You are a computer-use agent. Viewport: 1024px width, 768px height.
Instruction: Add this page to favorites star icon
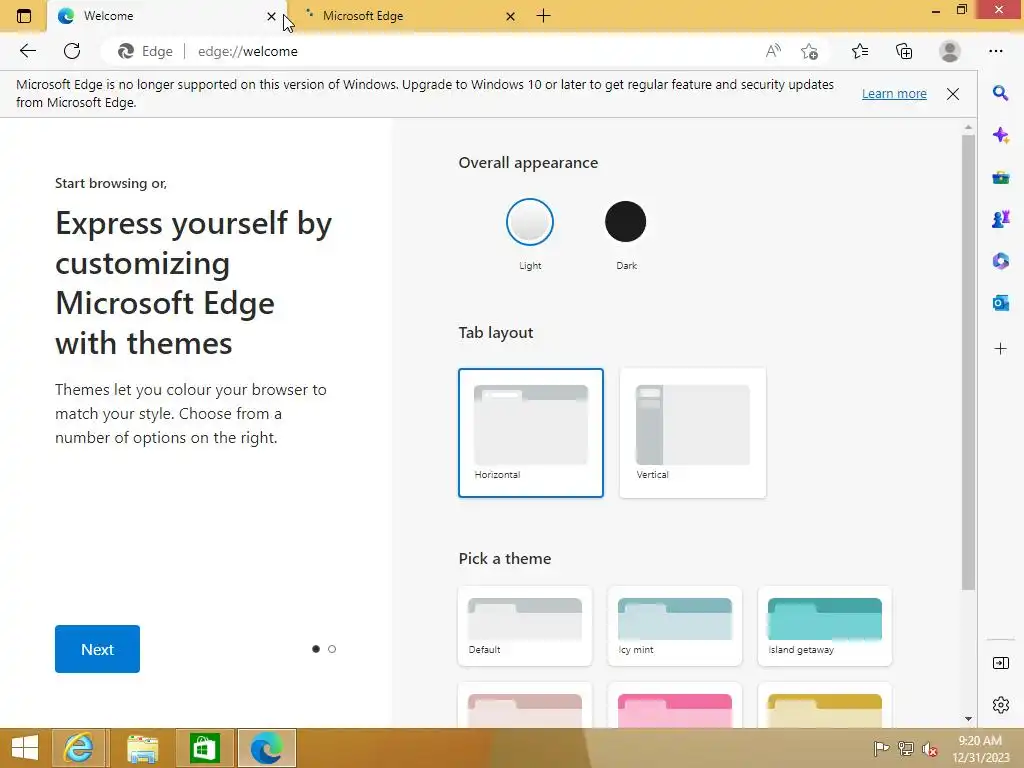(x=809, y=51)
